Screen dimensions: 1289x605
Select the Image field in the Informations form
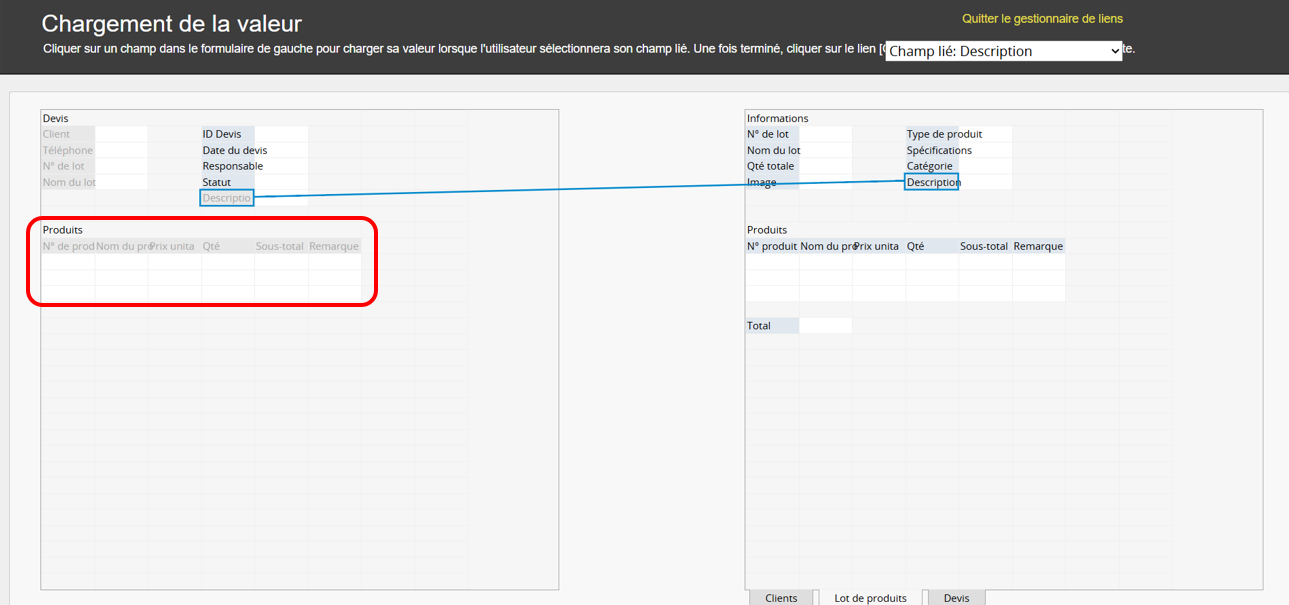(762, 182)
